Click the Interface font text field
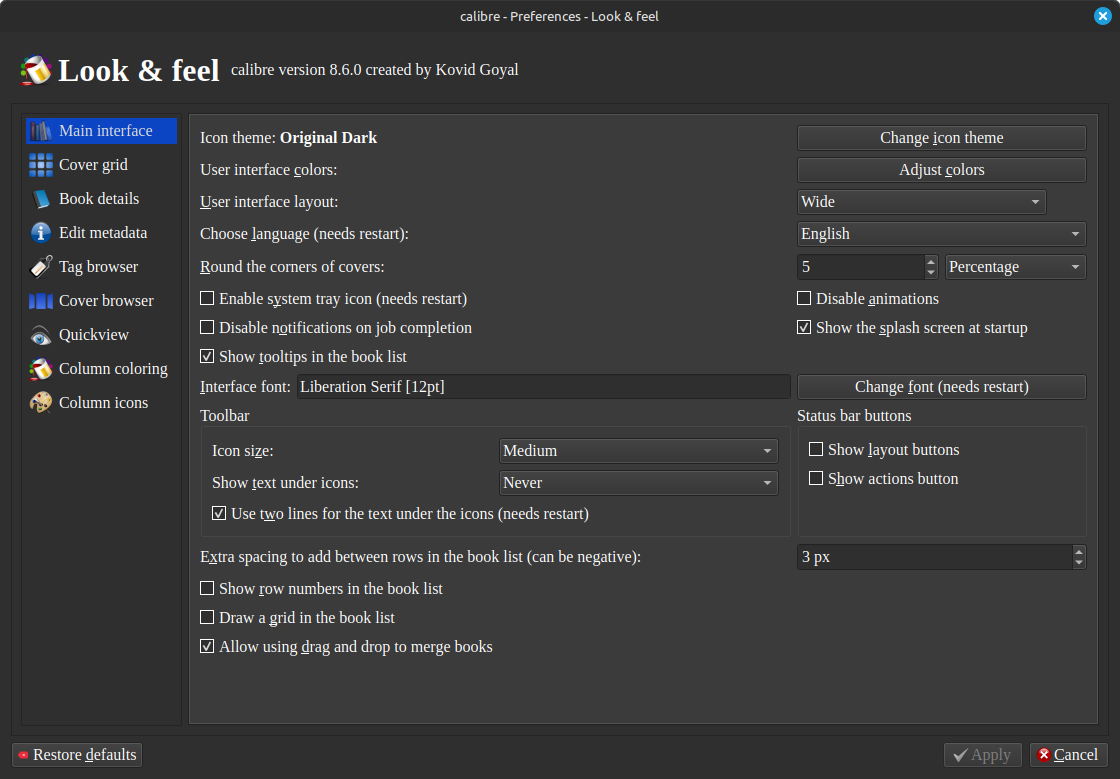The width and height of the screenshot is (1120, 779). click(543, 387)
